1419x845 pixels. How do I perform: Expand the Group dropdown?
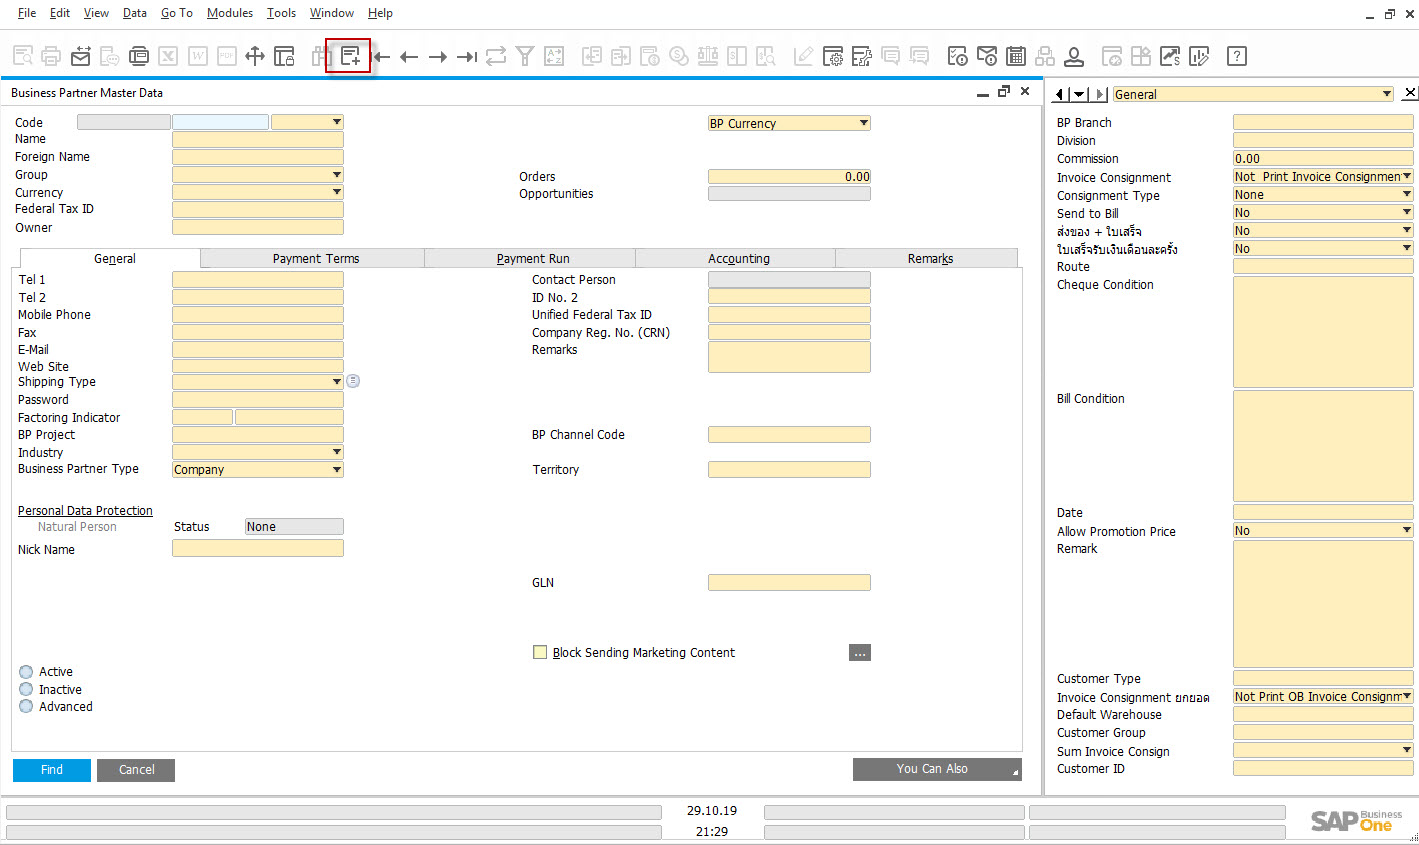pyautogui.click(x=258, y=174)
